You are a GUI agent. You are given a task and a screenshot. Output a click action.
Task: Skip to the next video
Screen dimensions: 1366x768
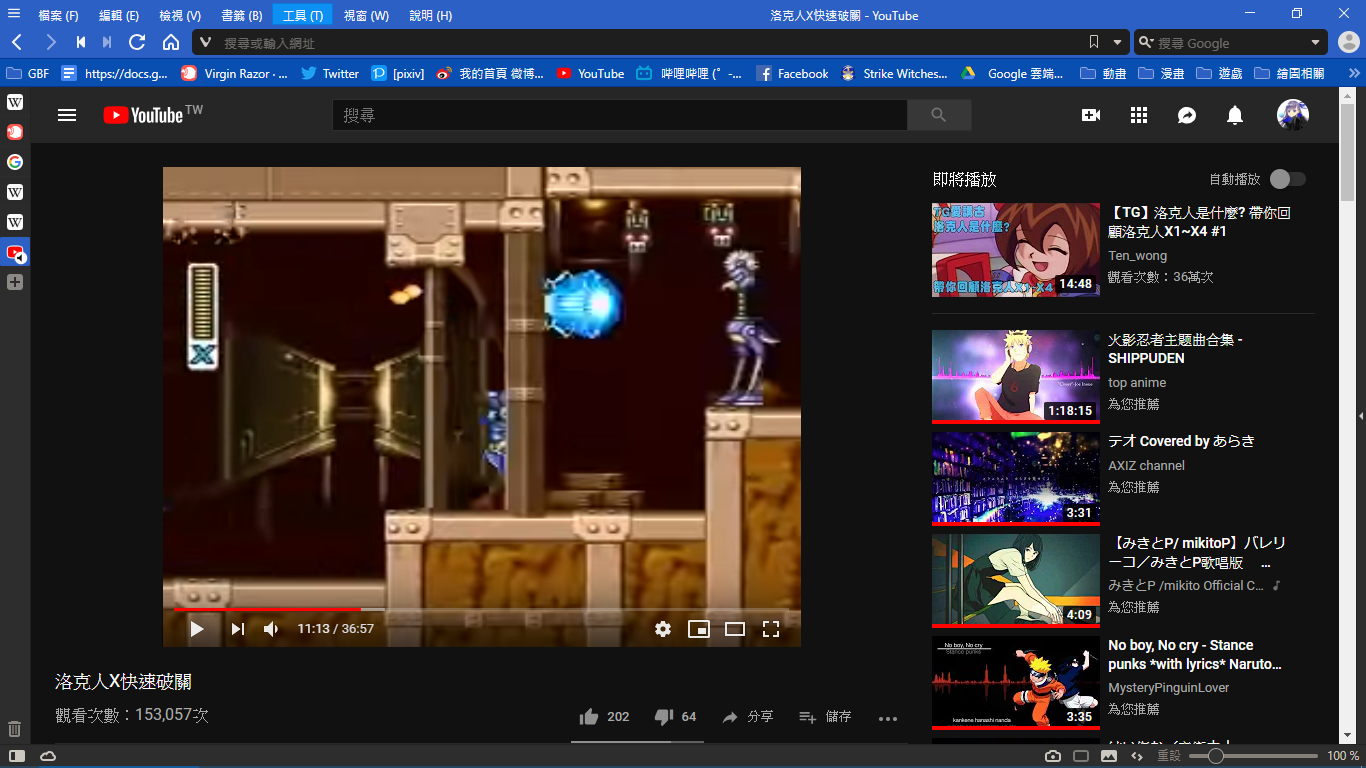point(237,629)
